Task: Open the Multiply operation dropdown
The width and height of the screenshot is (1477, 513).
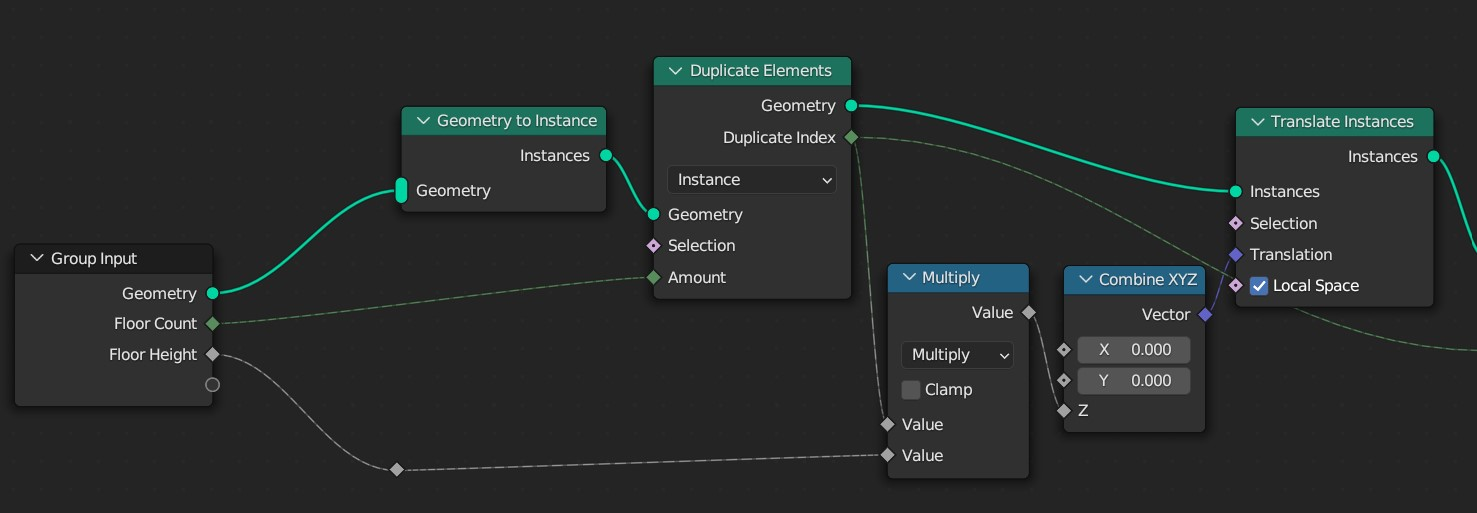Action: pos(957,355)
